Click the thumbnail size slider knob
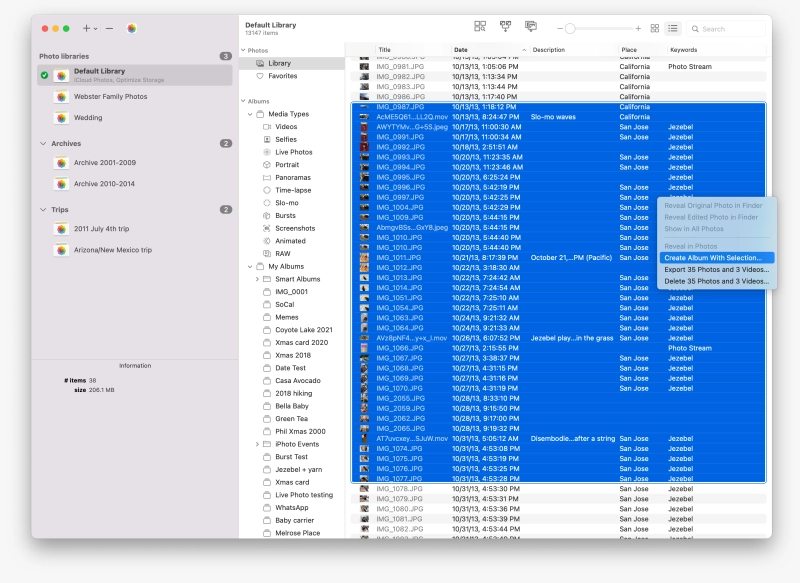800x583 pixels. pos(570,28)
